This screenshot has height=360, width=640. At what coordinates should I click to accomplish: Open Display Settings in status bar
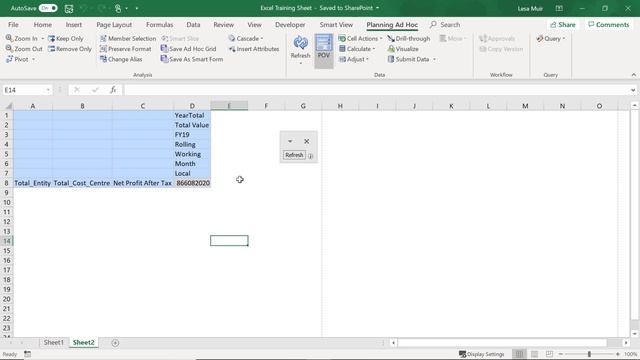point(482,354)
